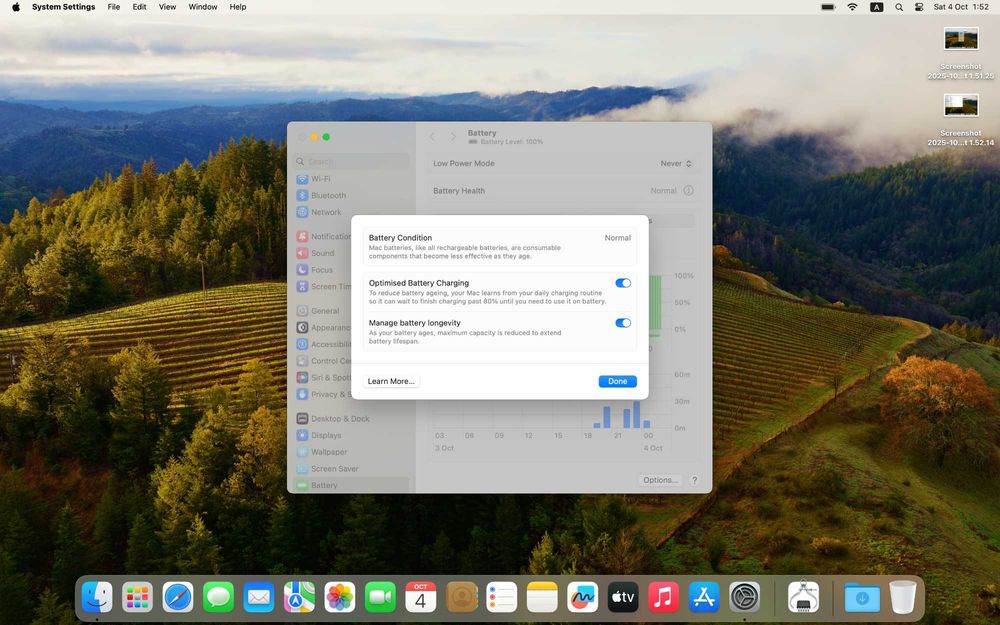Open the System Settings menu
1000x625 pixels.
tap(63, 7)
